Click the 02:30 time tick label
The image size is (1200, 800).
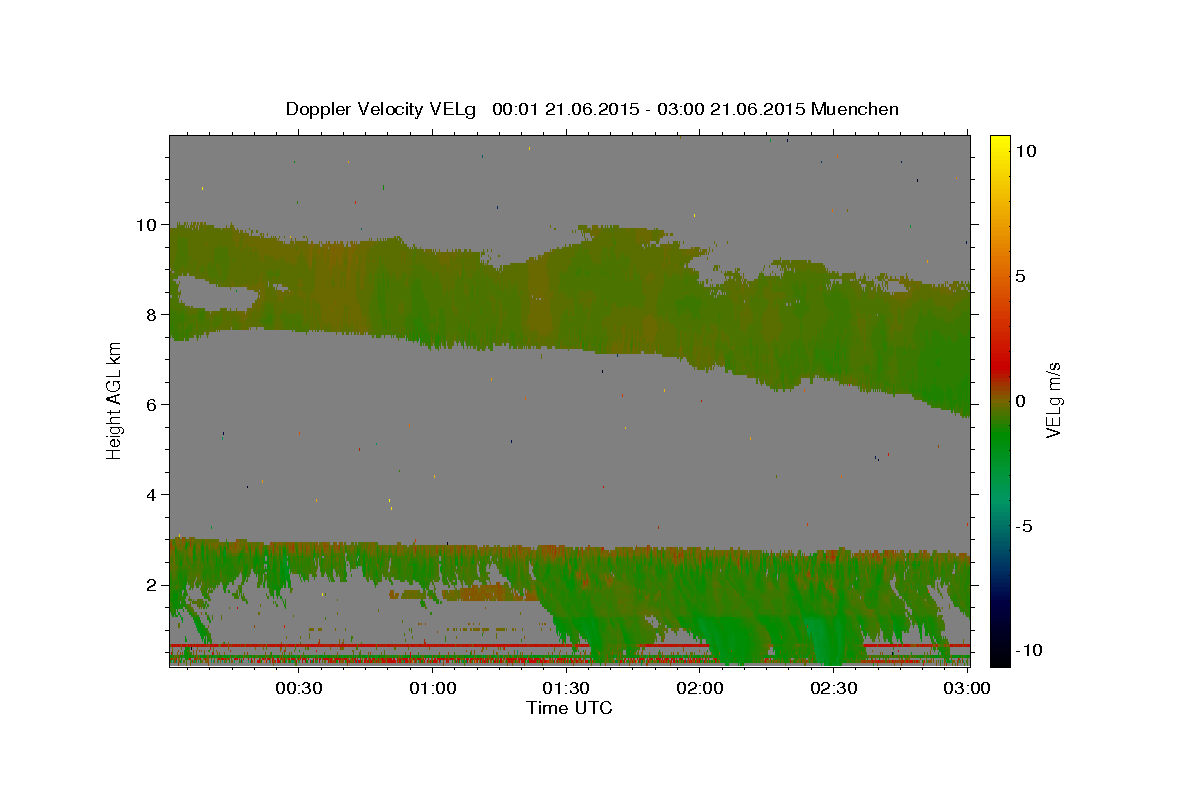[833, 688]
